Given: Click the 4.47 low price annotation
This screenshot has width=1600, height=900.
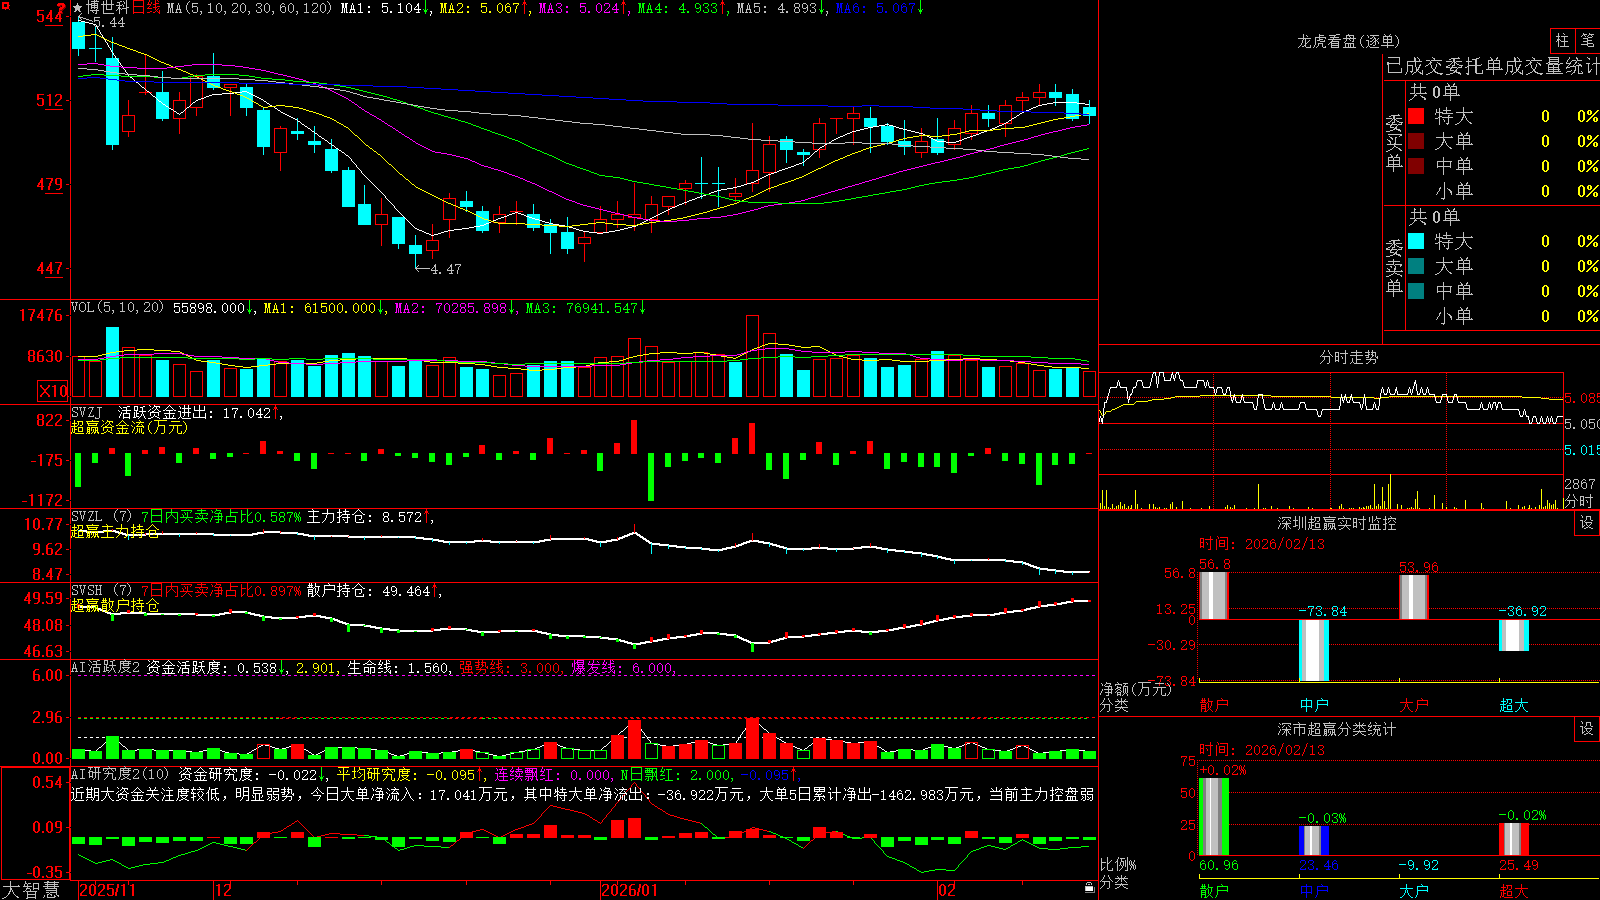Looking at the screenshot, I should [x=445, y=269].
